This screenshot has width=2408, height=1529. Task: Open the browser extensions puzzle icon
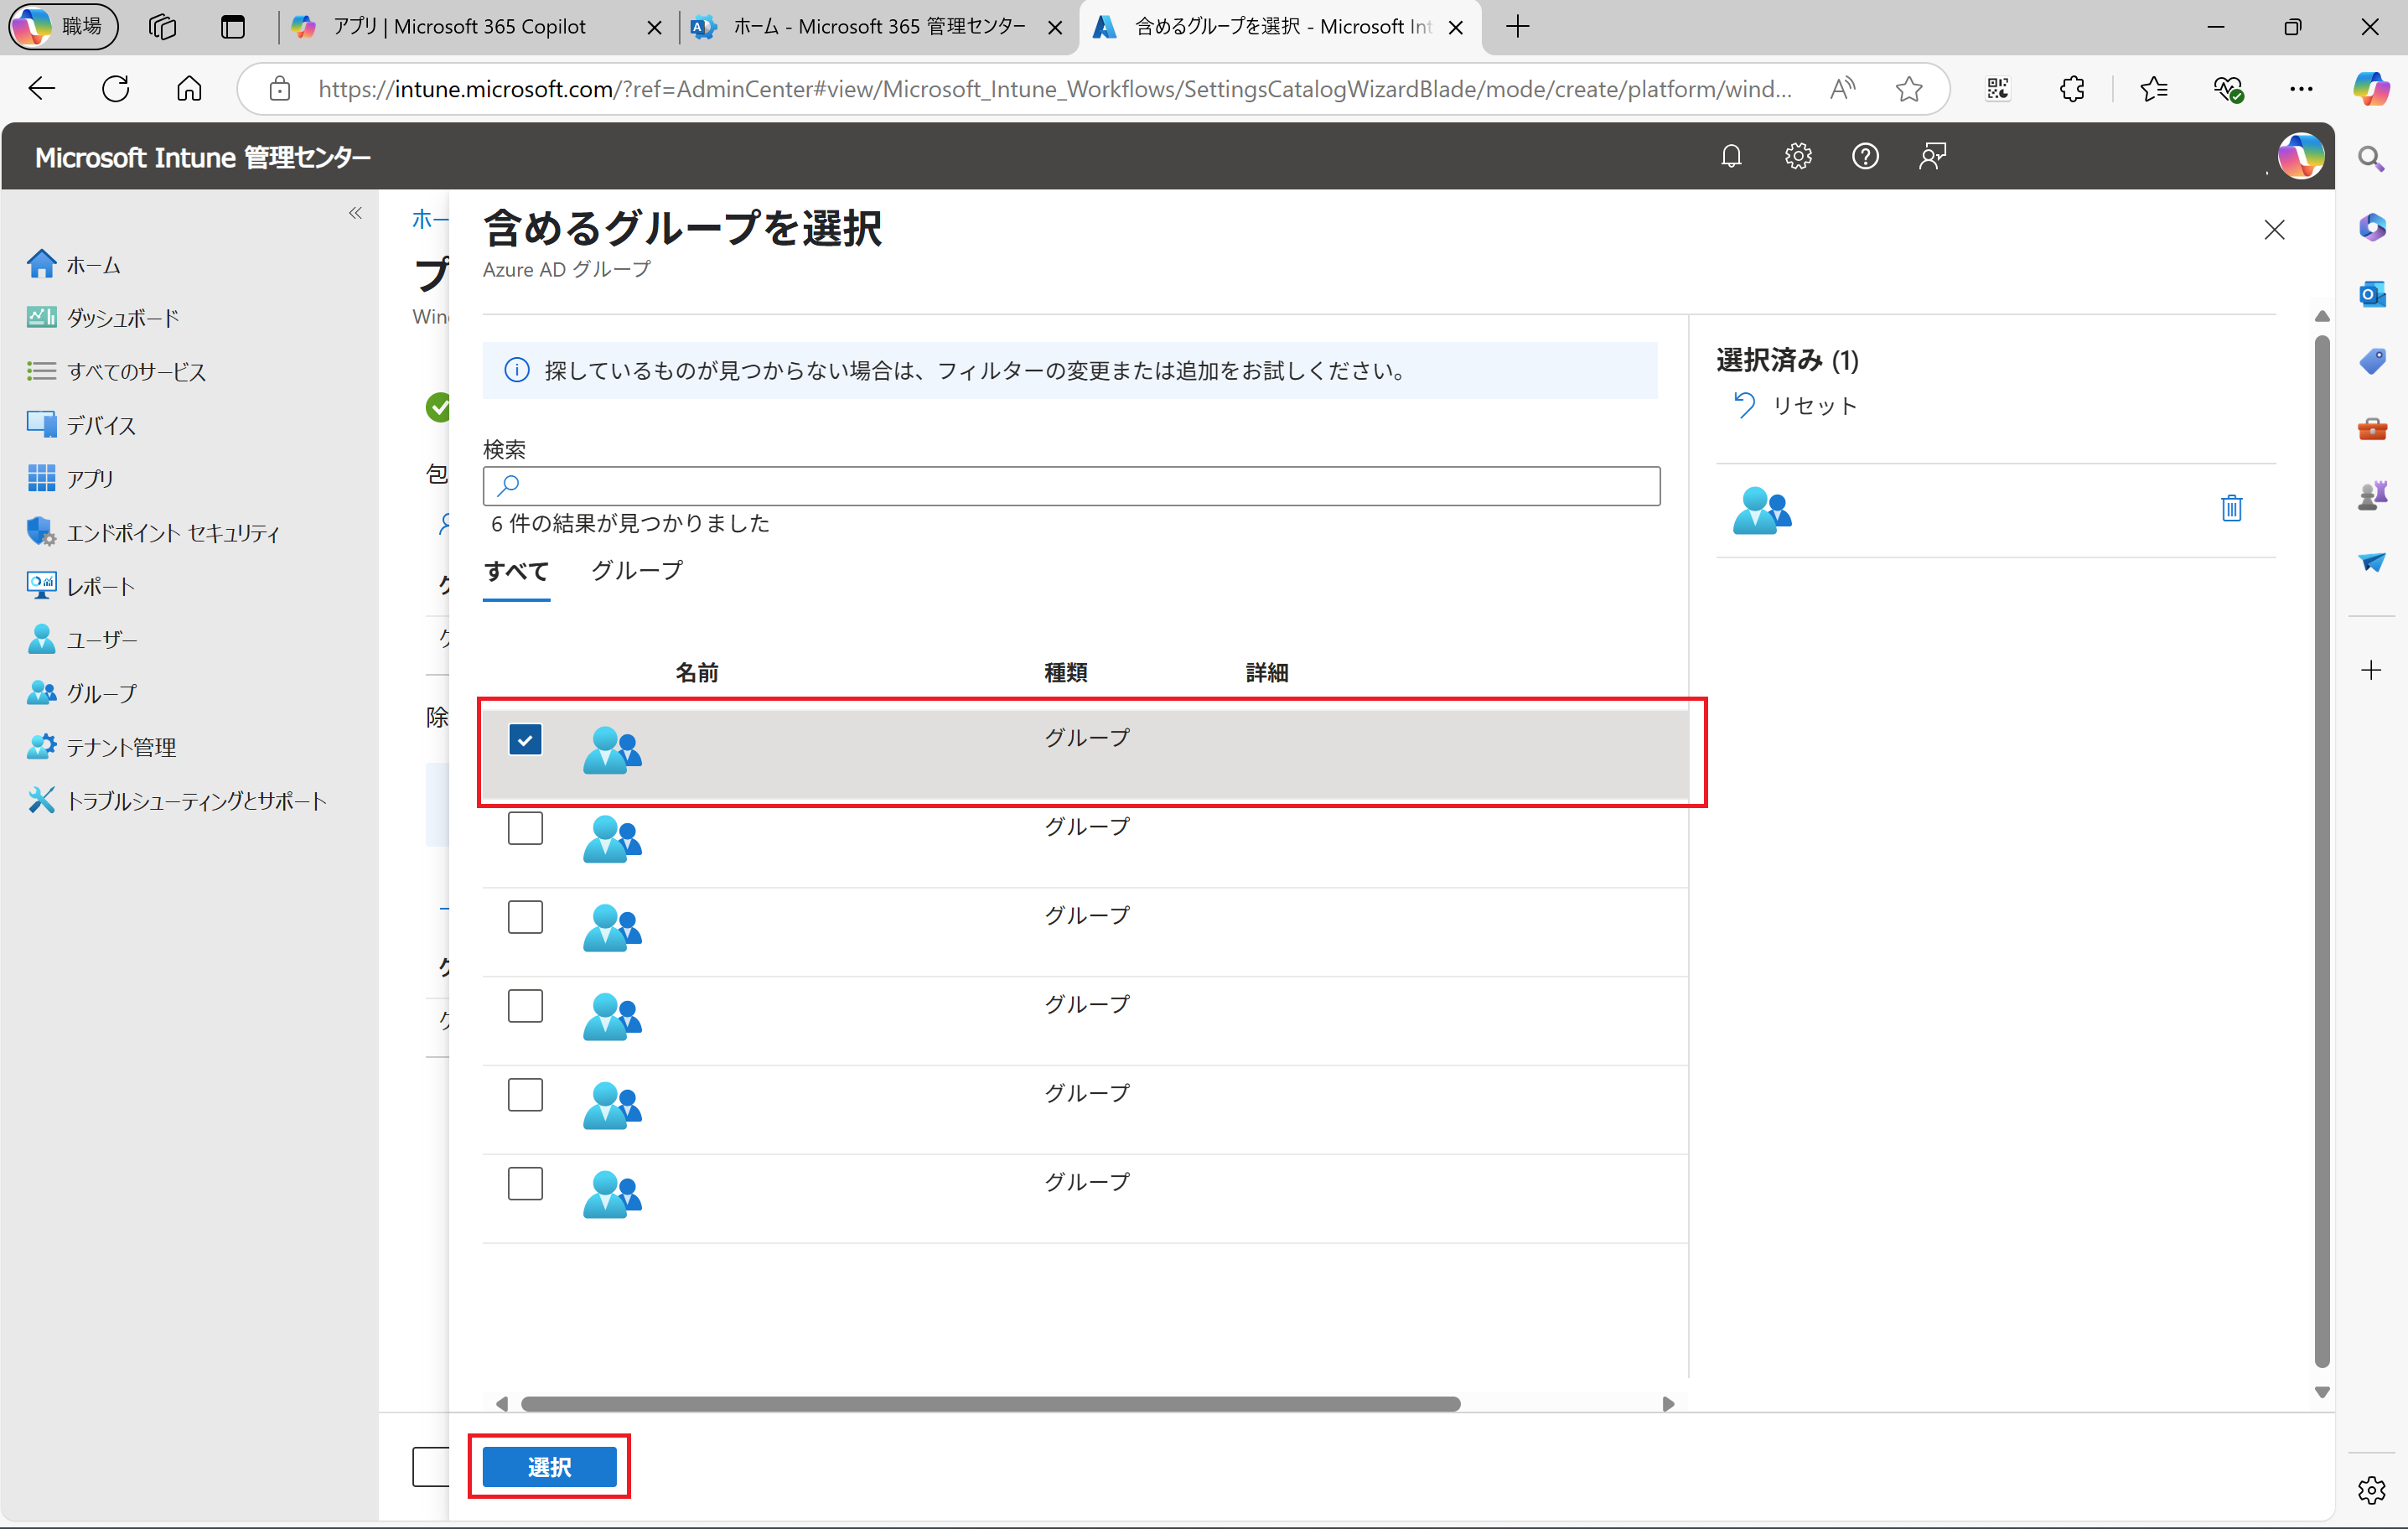pos(2072,89)
